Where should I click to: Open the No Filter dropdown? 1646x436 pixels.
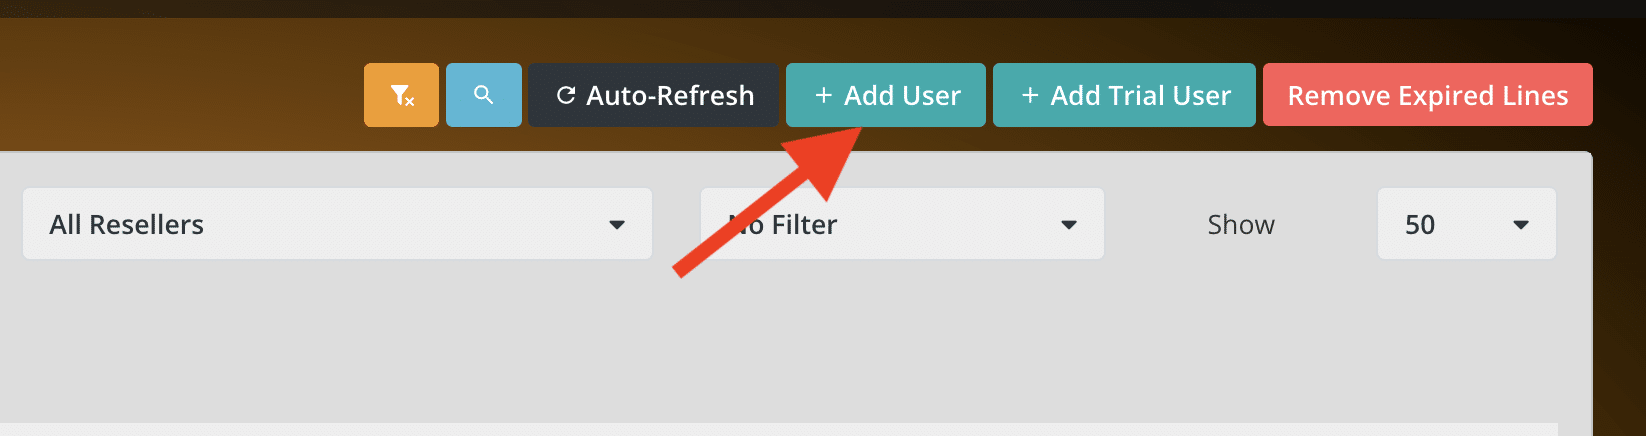(901, 224)
